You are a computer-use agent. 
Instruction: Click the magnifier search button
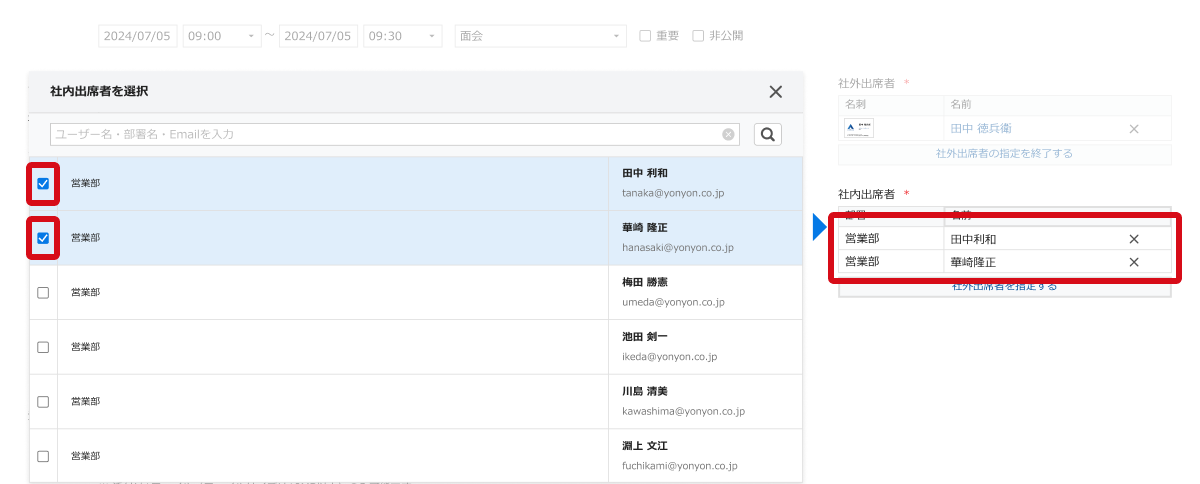[767, 134]
